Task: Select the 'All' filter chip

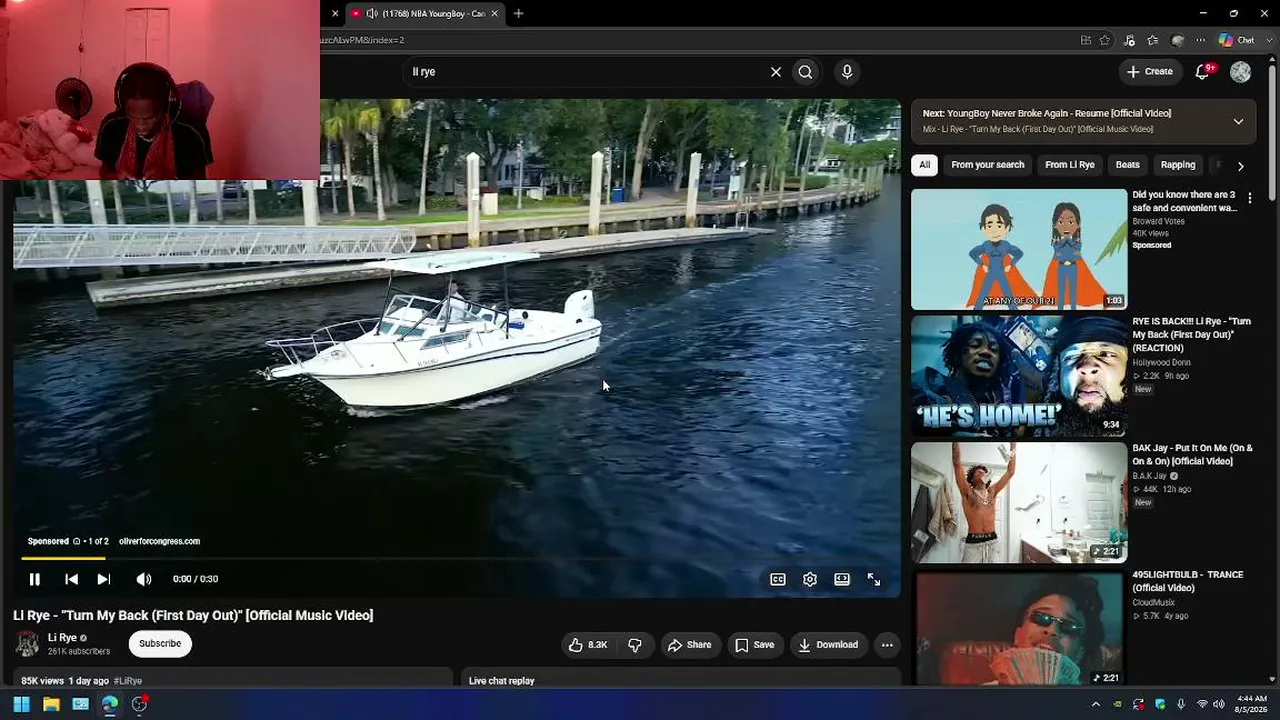Action: pos(924,165)
